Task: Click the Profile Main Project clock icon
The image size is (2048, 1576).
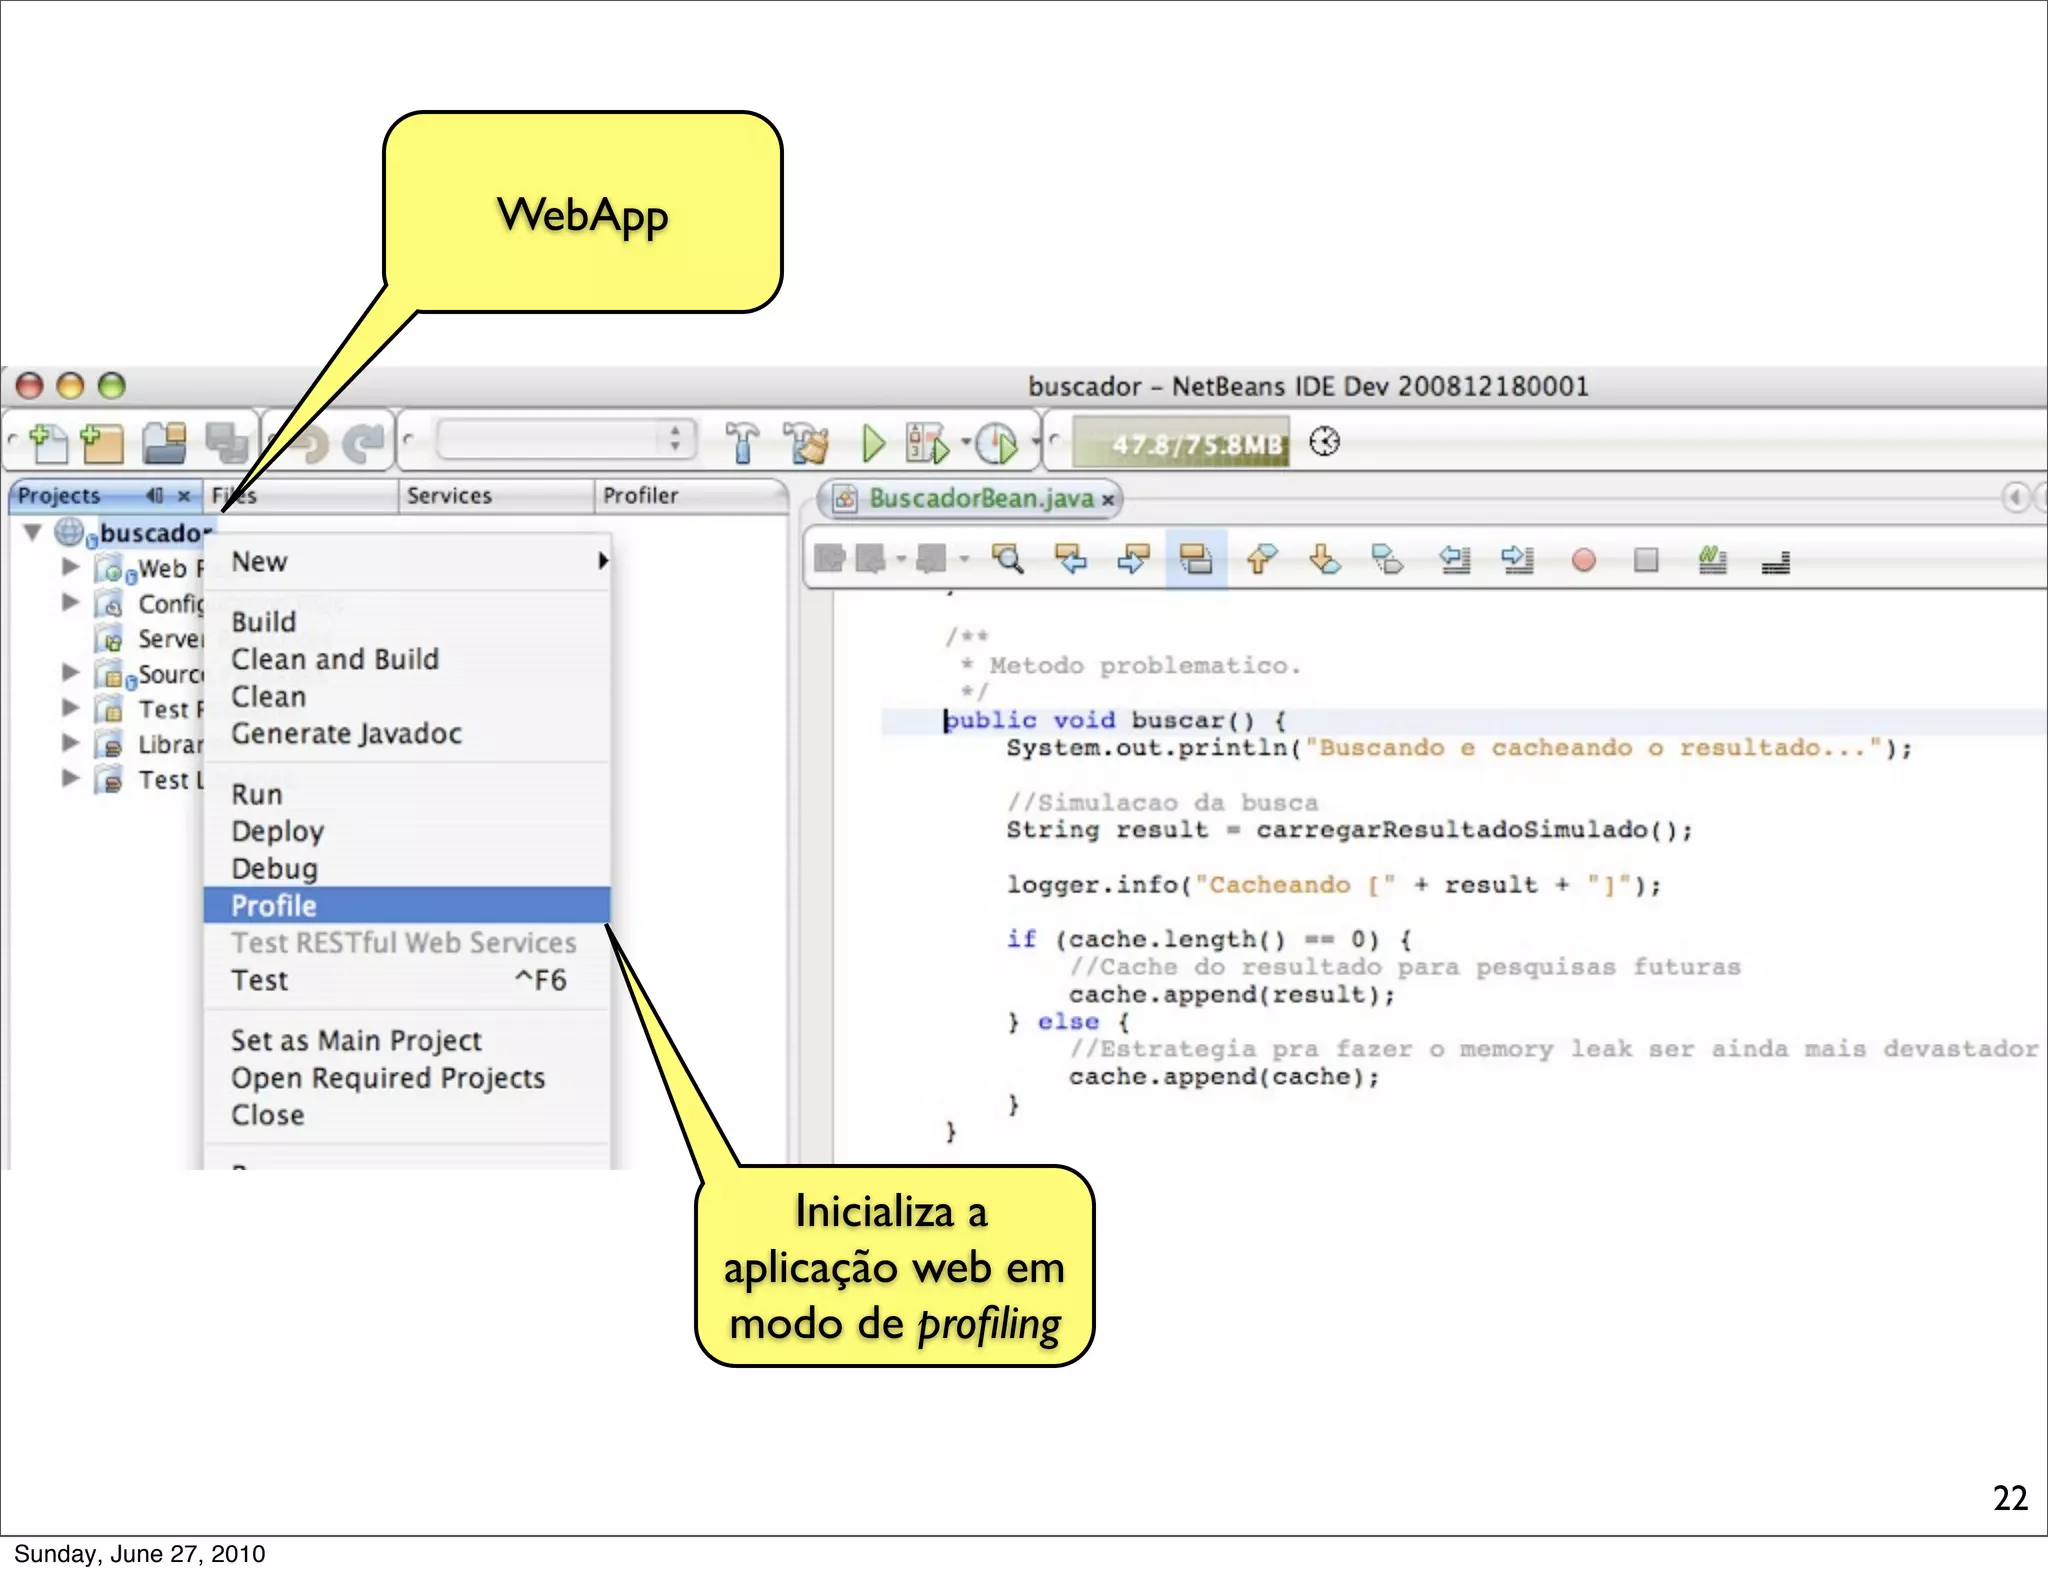Action: click(x=996, y=443)
